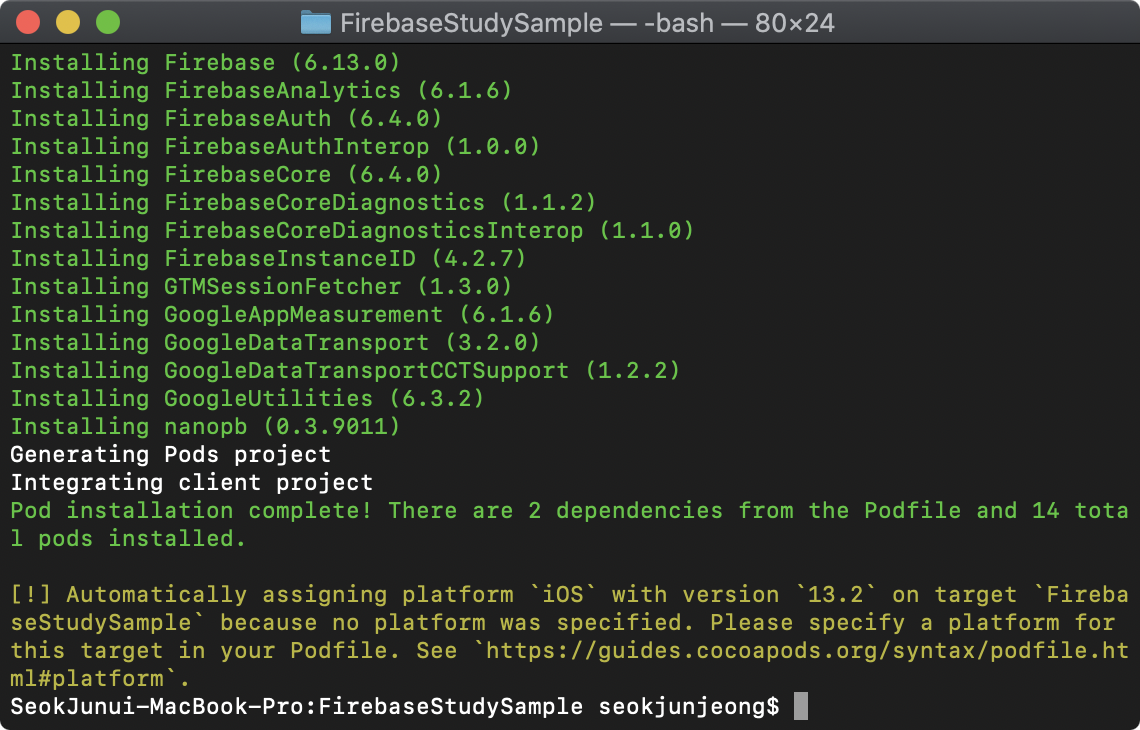Viewport: 1140px width, 730px height.
Task: Click the line 'Installing FirebaseCoreDiagnostics (1.1.2)'
Action: (x=303, y=202)
